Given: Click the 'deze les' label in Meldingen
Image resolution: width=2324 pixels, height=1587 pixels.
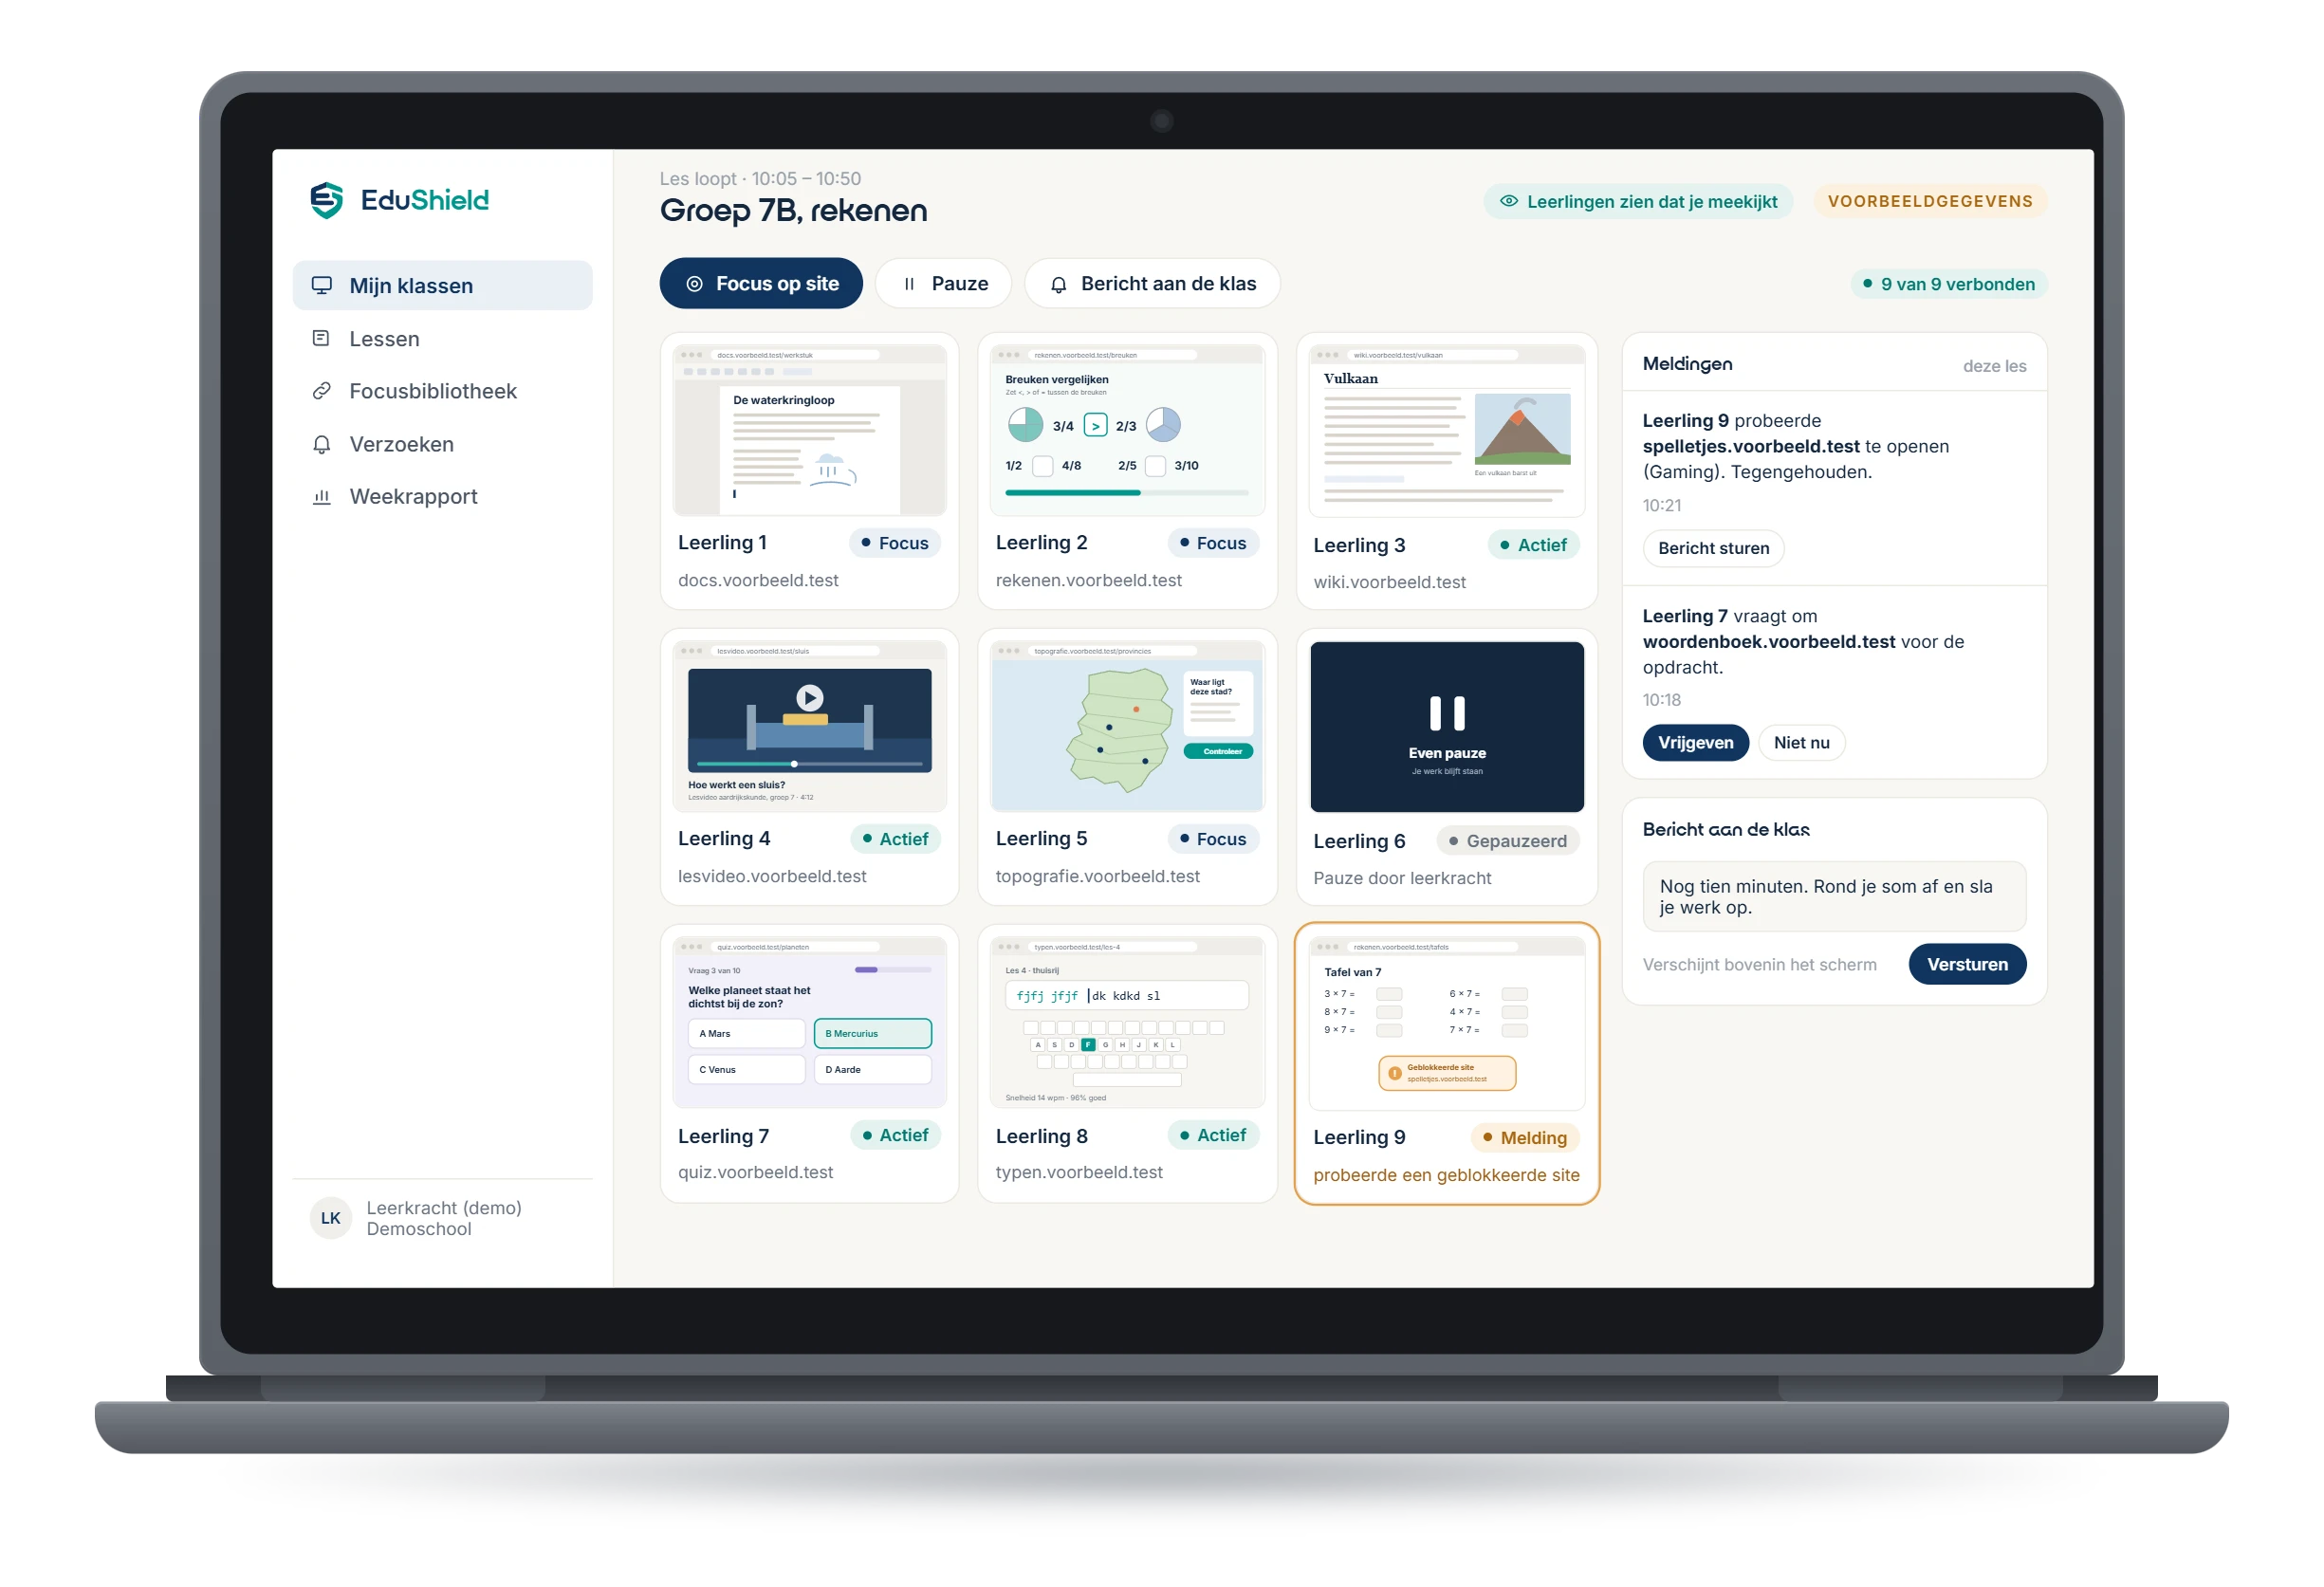Looking at the screenshot, I should tap(1993, 366).
